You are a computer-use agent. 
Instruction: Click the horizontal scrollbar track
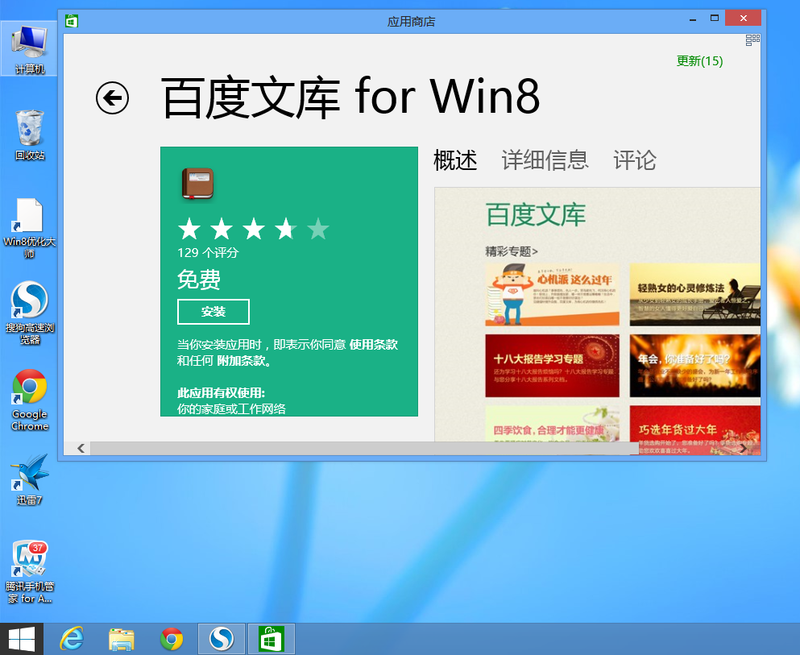(365, 448)
